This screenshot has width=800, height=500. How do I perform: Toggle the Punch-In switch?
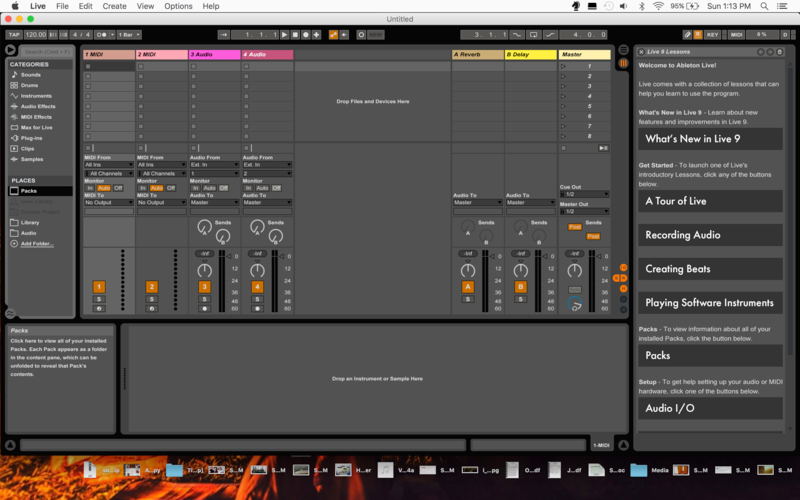click(517, 35)
